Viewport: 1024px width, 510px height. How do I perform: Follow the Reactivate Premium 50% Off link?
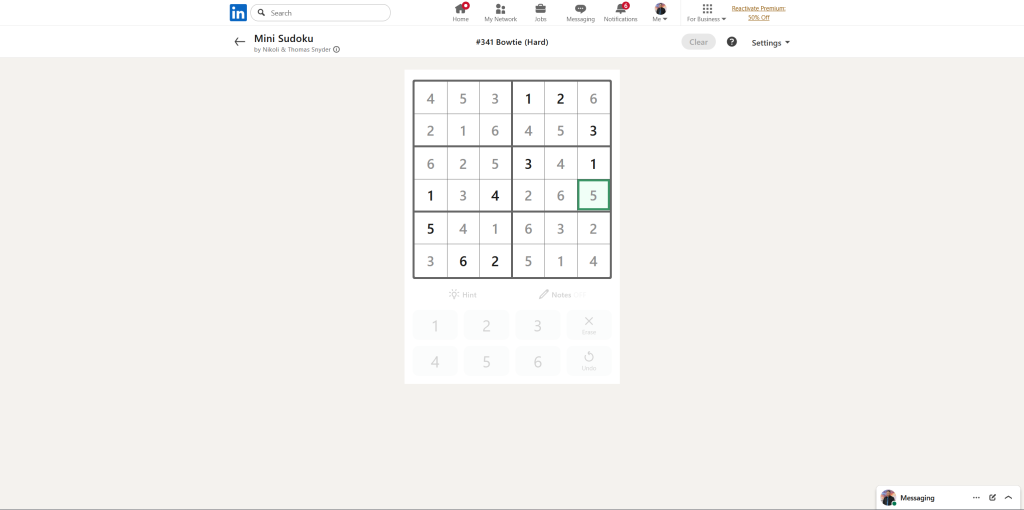(x=758, y=13)
